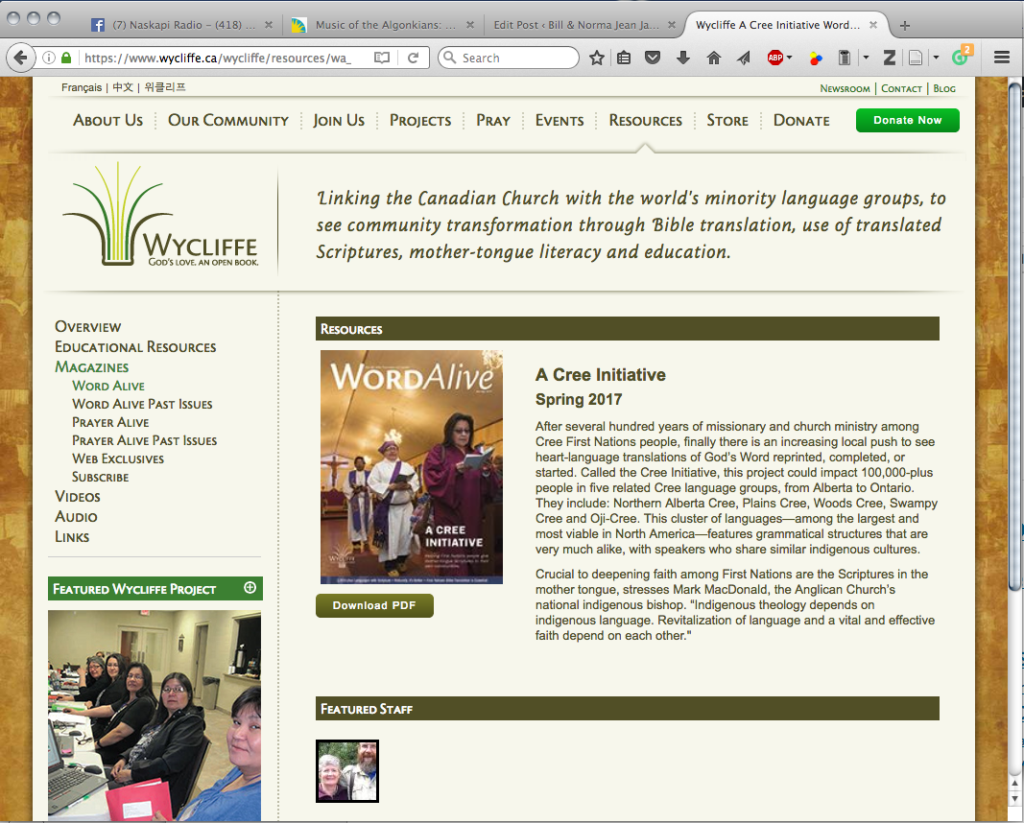Click the featured staff couple photo

[x=347, y=771]
